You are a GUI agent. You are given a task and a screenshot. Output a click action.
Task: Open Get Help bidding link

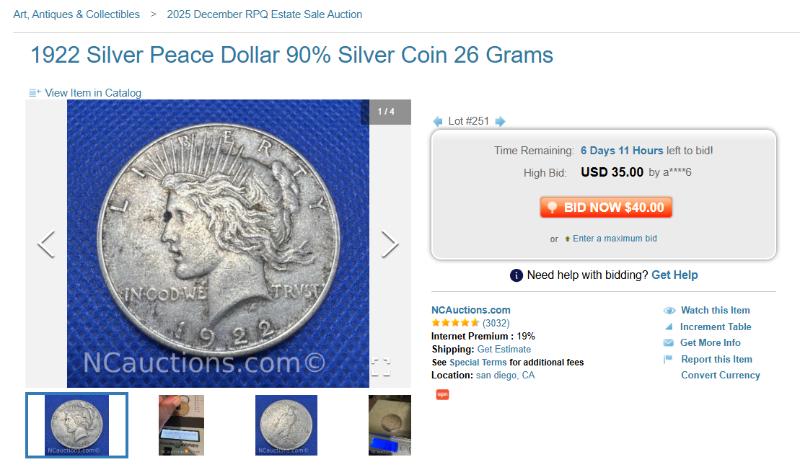(674, 275)
